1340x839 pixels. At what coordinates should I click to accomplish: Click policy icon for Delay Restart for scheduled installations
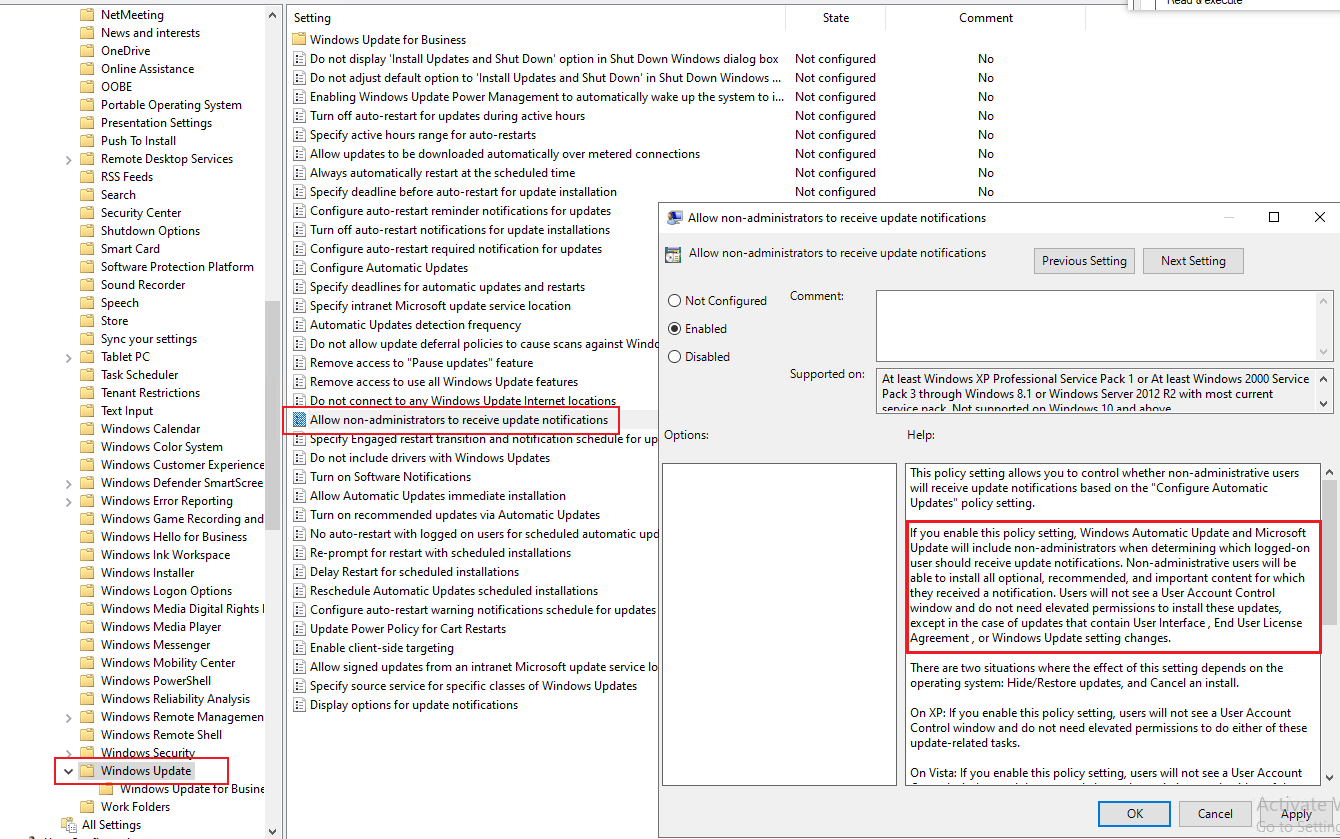click(299, 572)
